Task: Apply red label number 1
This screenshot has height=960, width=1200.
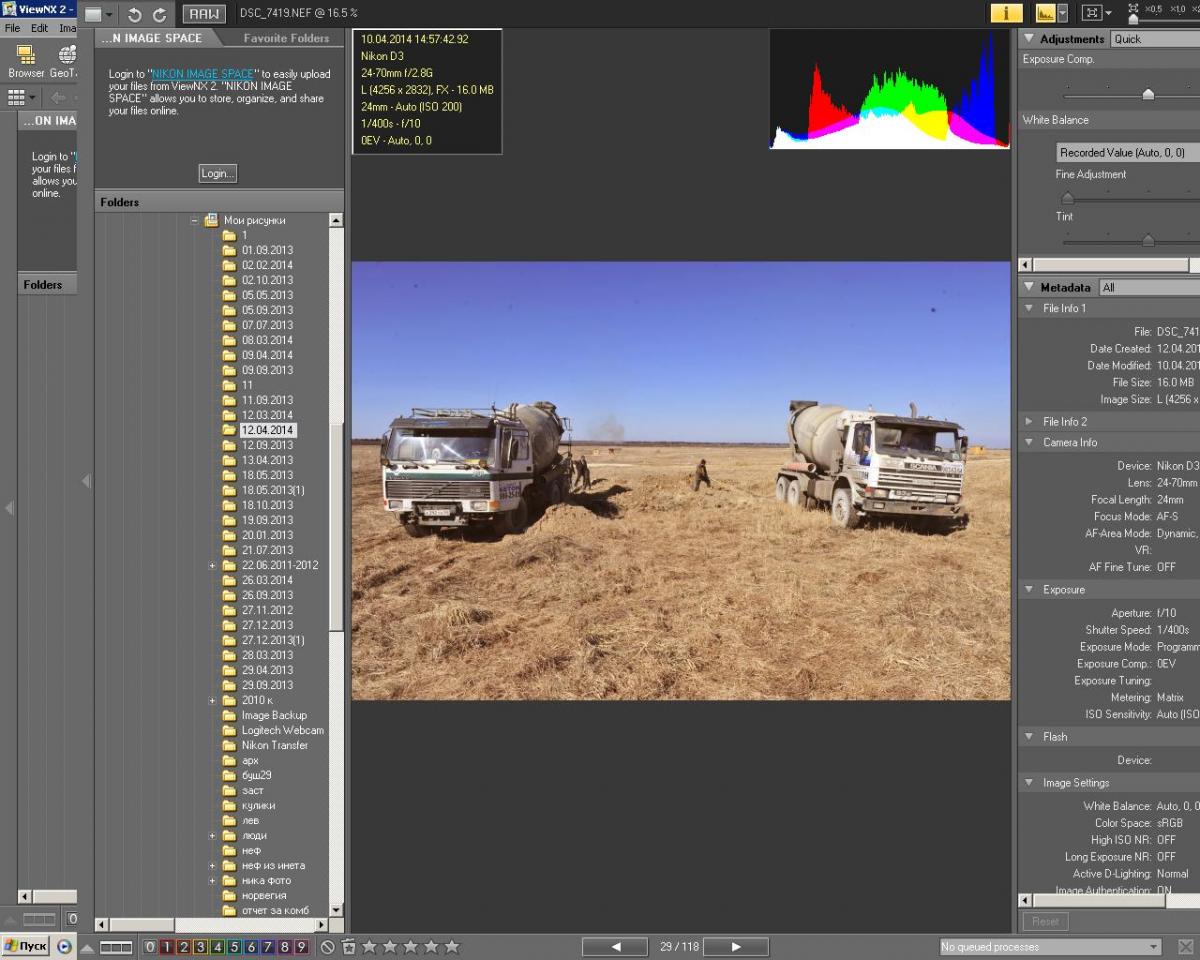Action: coord(167,946)
